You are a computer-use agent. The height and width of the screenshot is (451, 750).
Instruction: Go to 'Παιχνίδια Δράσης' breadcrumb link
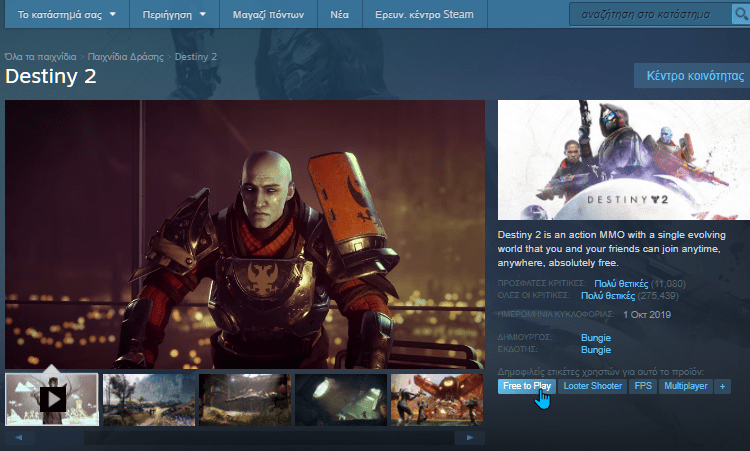tap(125, 56)
